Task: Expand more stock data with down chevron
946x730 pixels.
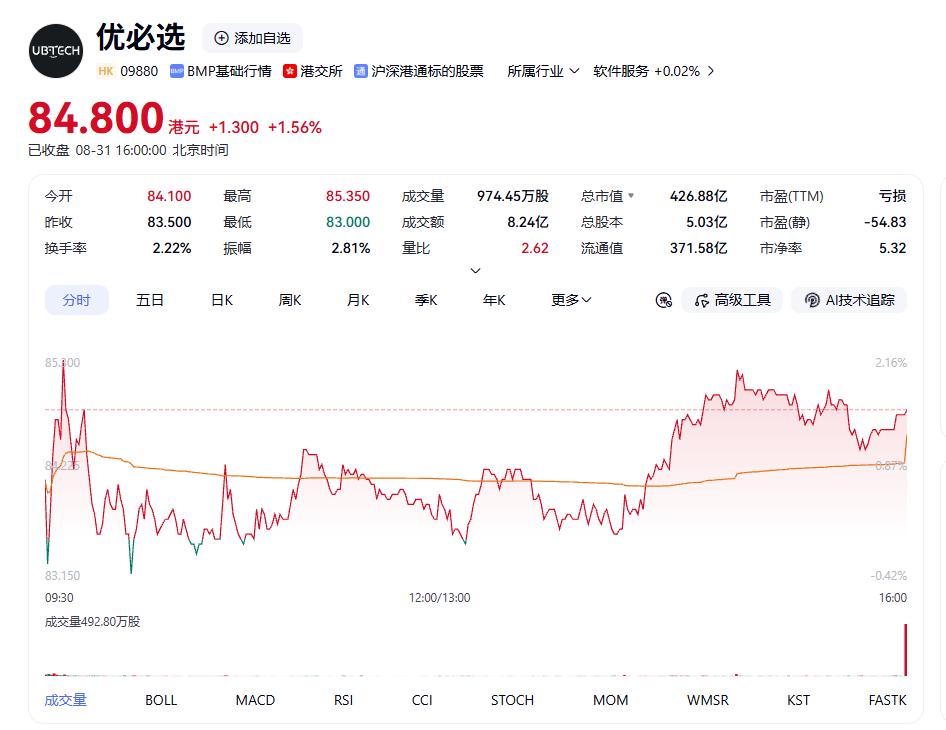Action: pos(475,270)
